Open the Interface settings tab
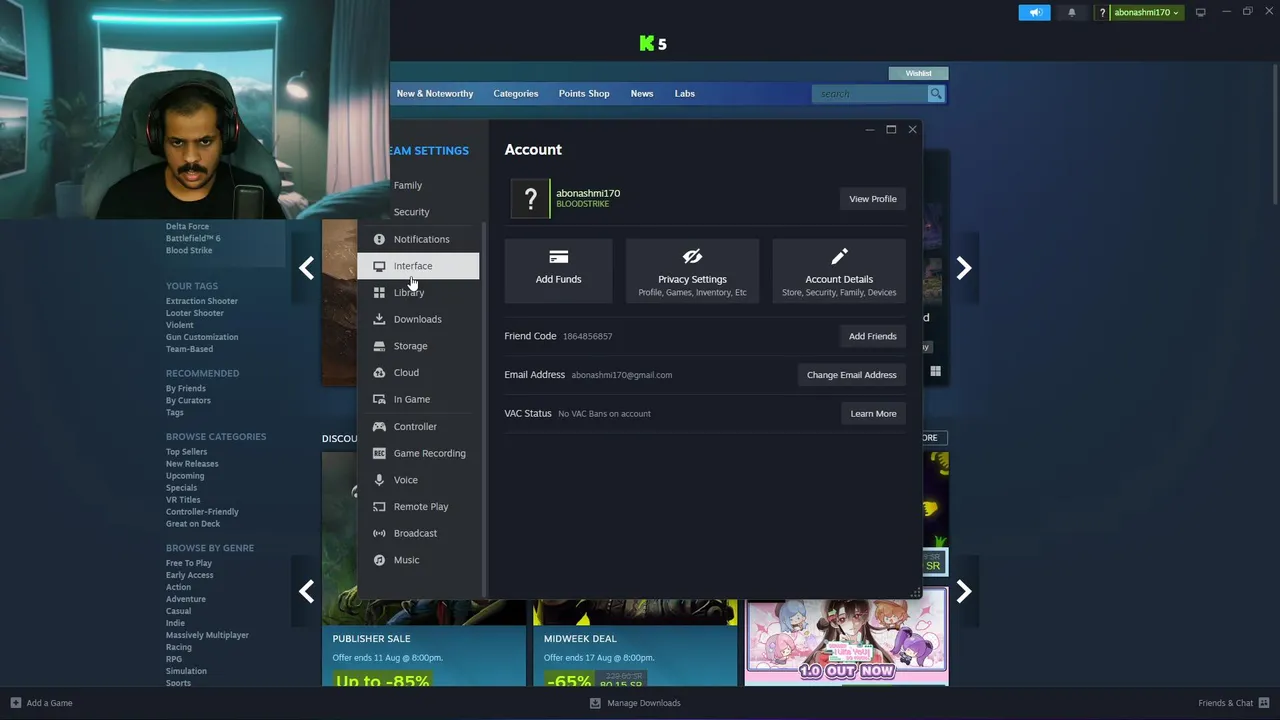 [418, 266]
